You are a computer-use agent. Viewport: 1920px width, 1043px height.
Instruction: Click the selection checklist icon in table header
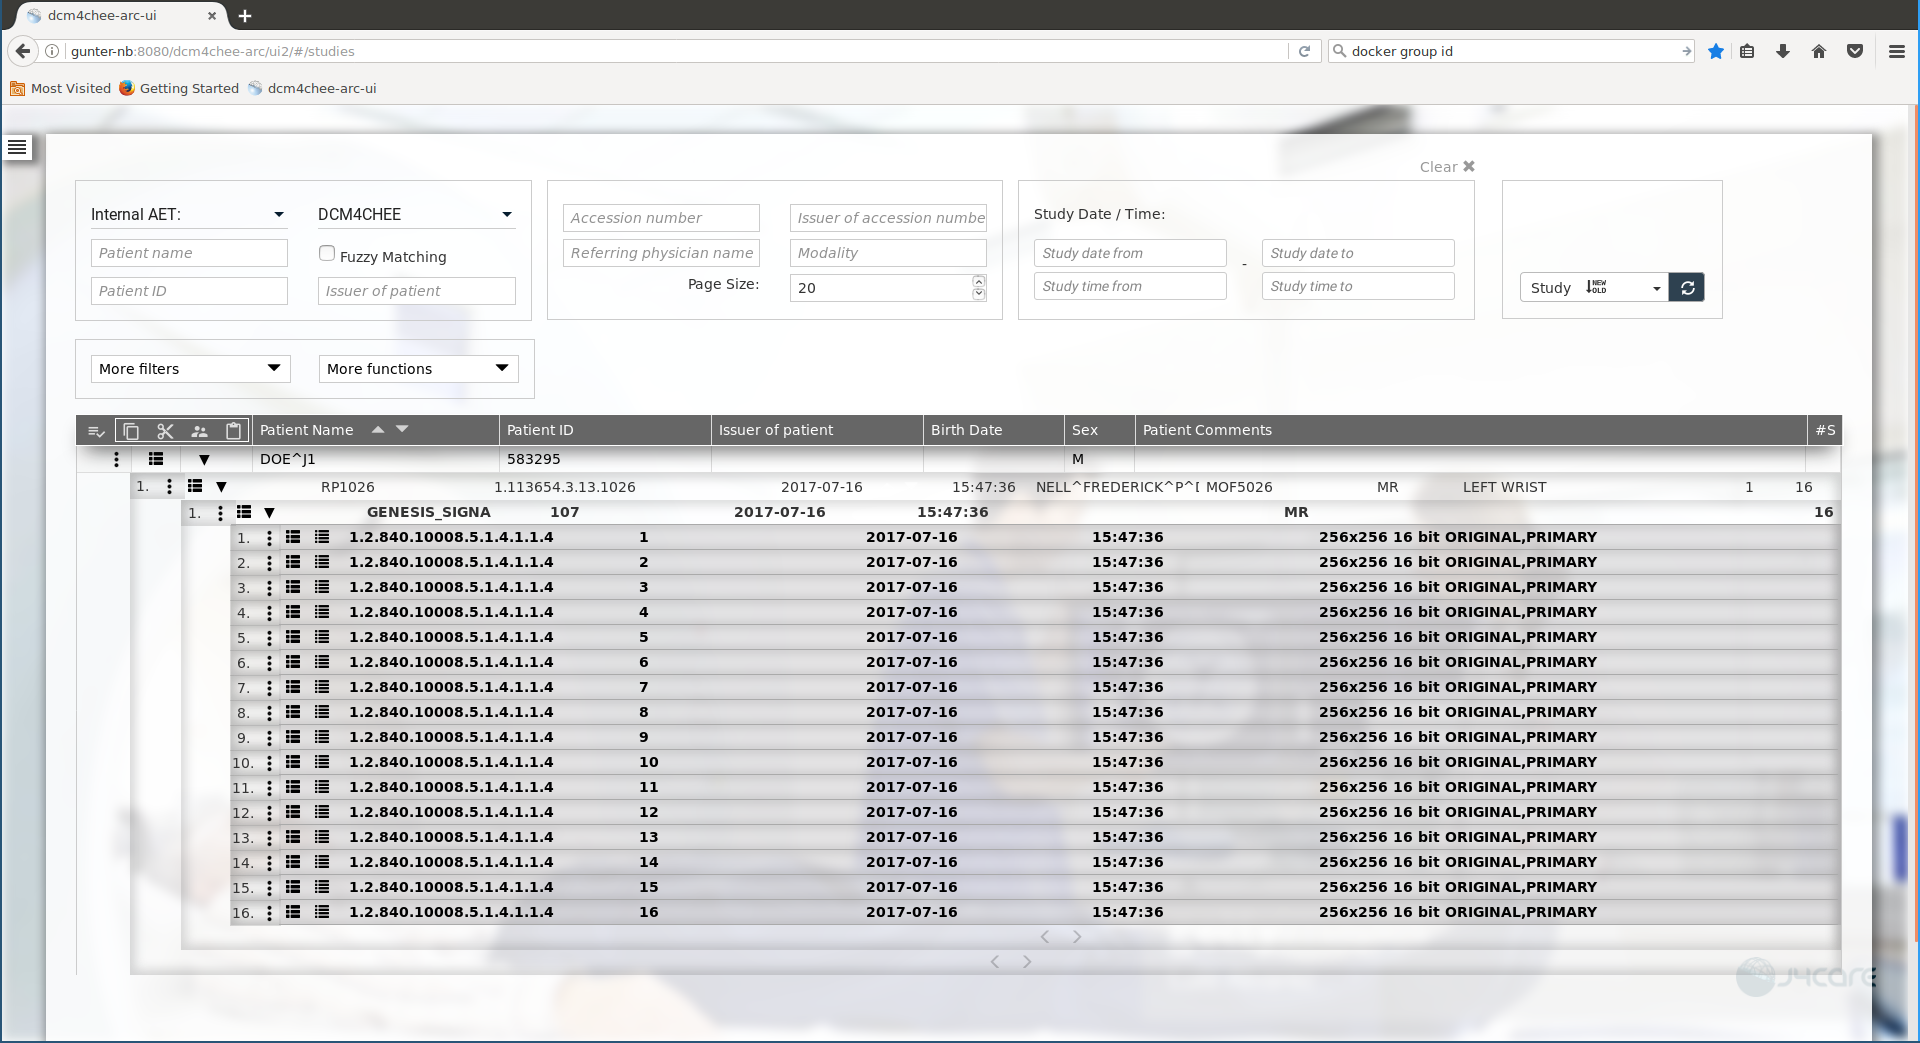click(96, 431)
